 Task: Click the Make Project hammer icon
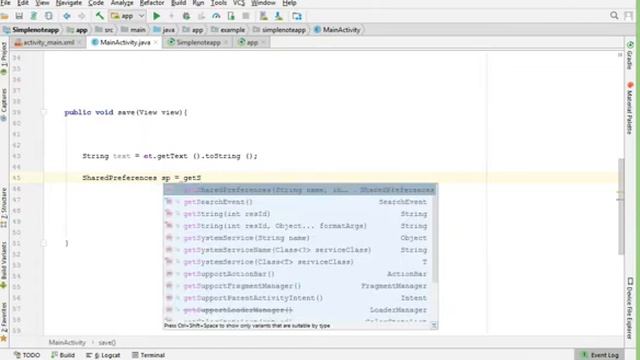pyautogui.click(x=100, y=16)
